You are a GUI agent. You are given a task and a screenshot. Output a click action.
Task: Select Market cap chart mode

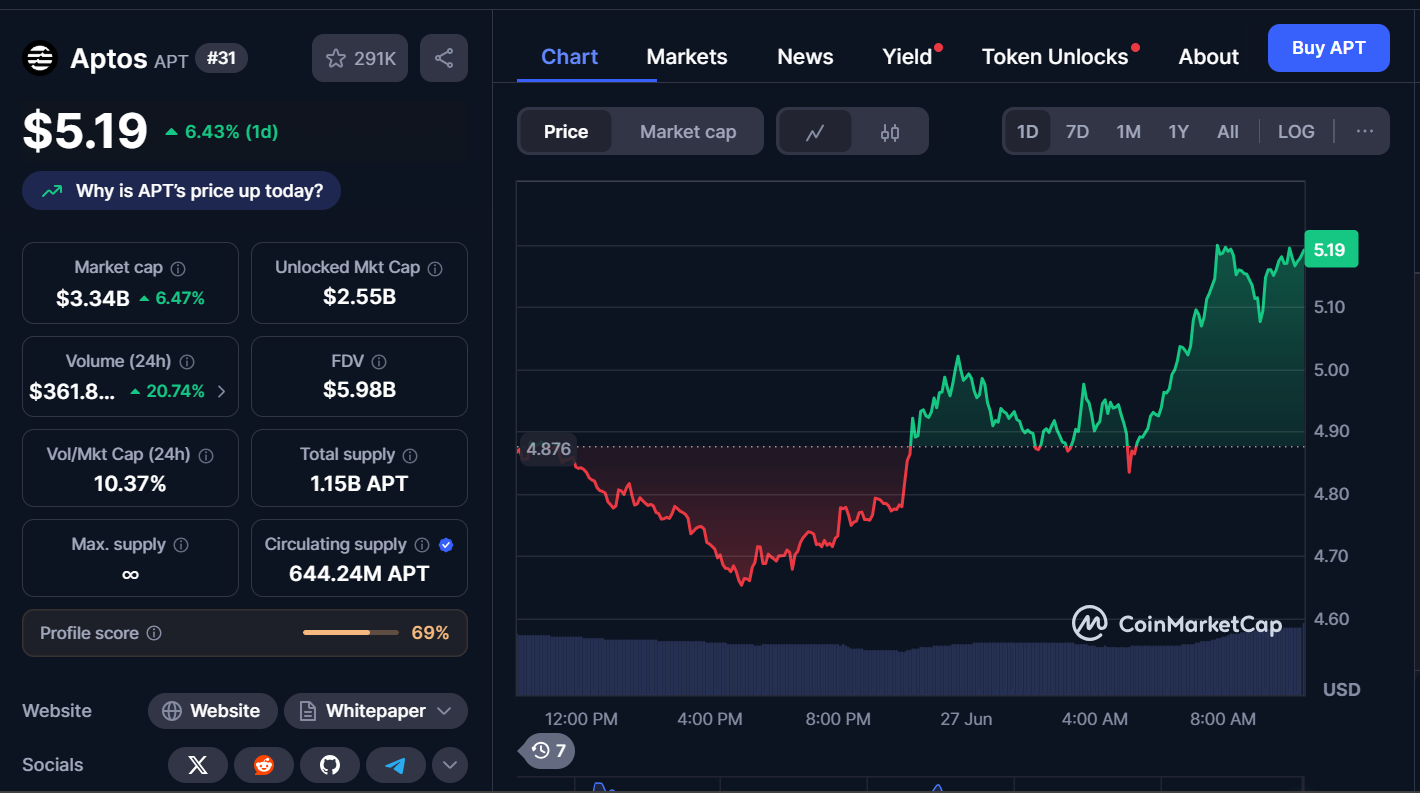[x=688, y=132]
